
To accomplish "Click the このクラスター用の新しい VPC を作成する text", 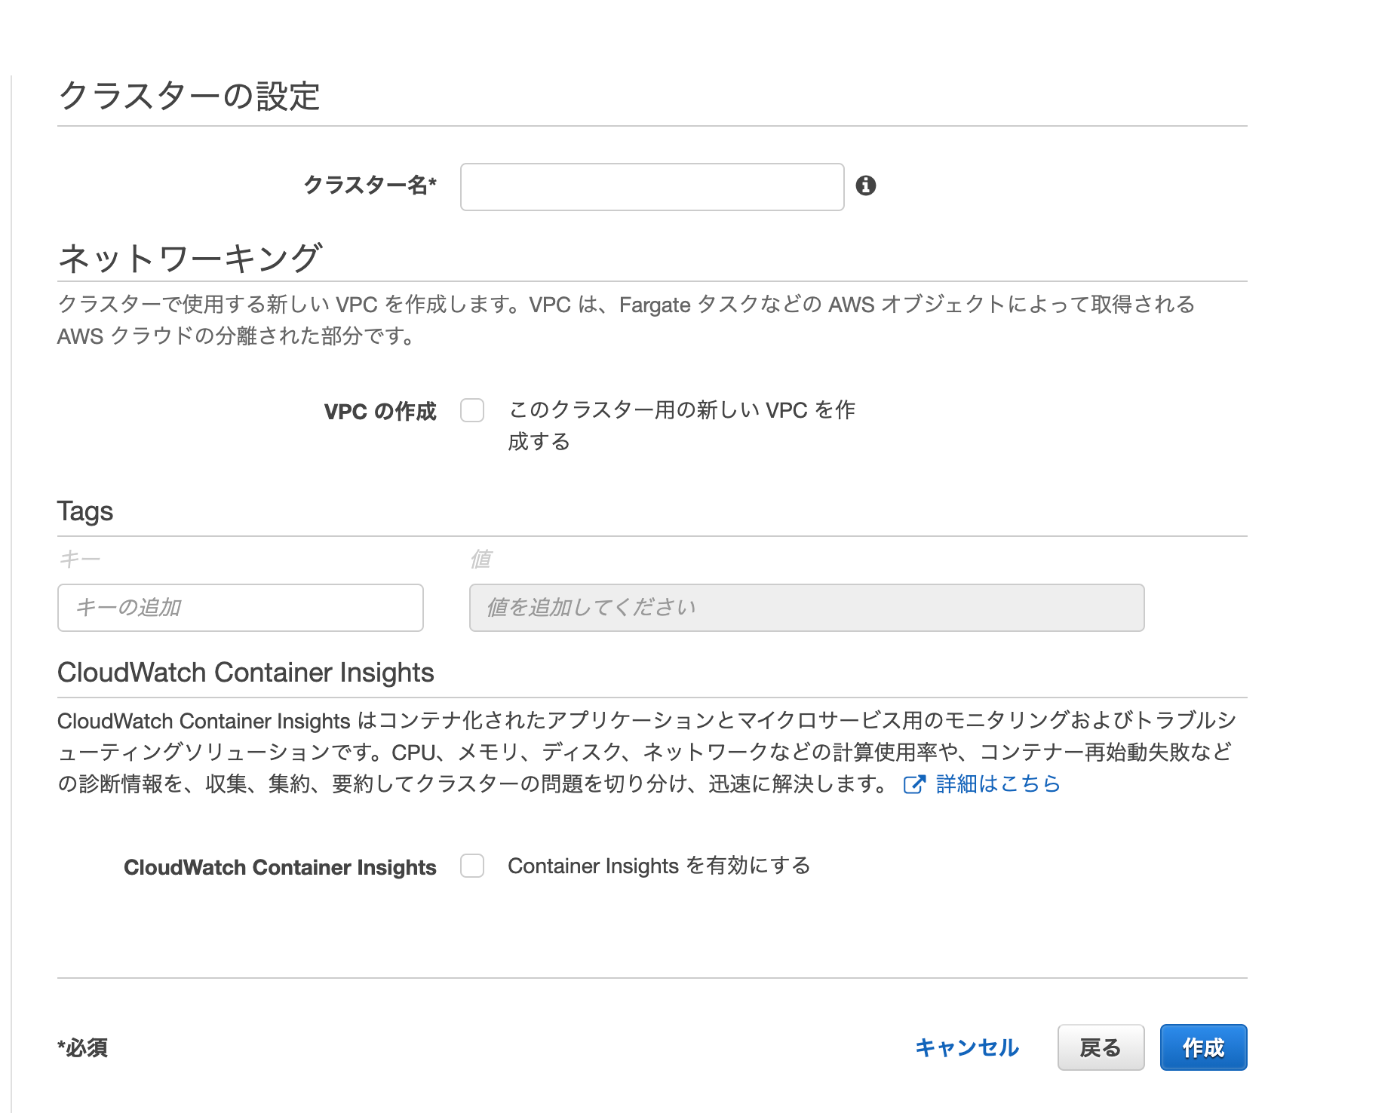I will 681,425.
